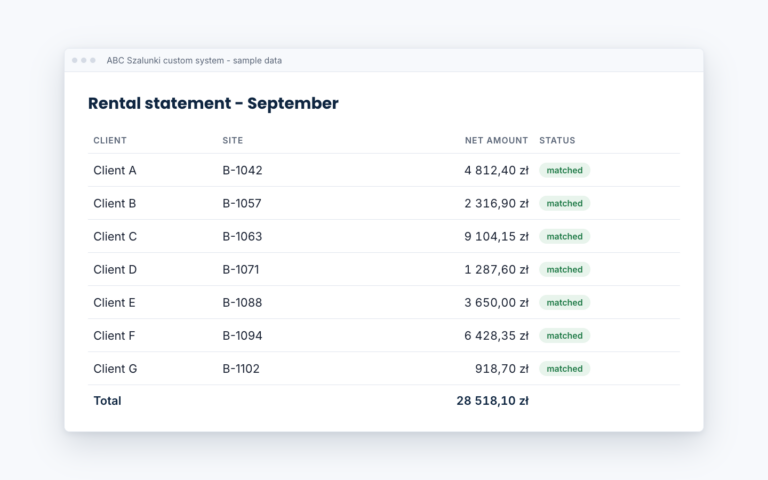The height and width of the screenshot is (480, 768).
Task: Click the amount 1 287,60 zł
Action: tap(497, 269)
